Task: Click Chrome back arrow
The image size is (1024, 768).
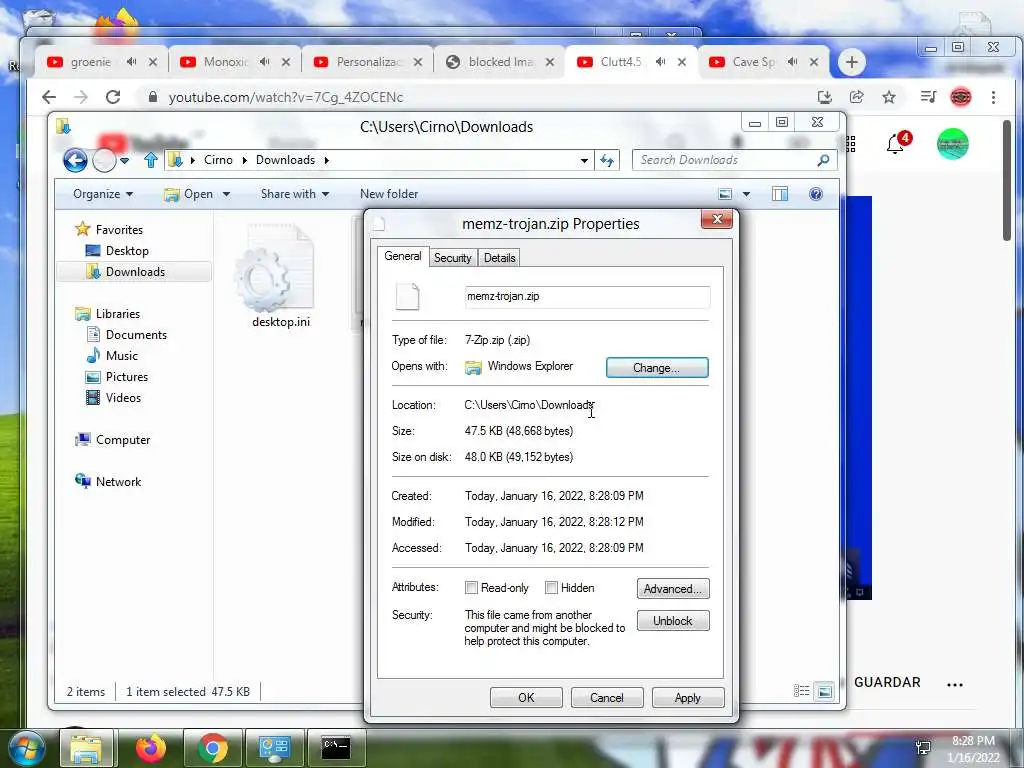Action: click(x=49, y=97)
